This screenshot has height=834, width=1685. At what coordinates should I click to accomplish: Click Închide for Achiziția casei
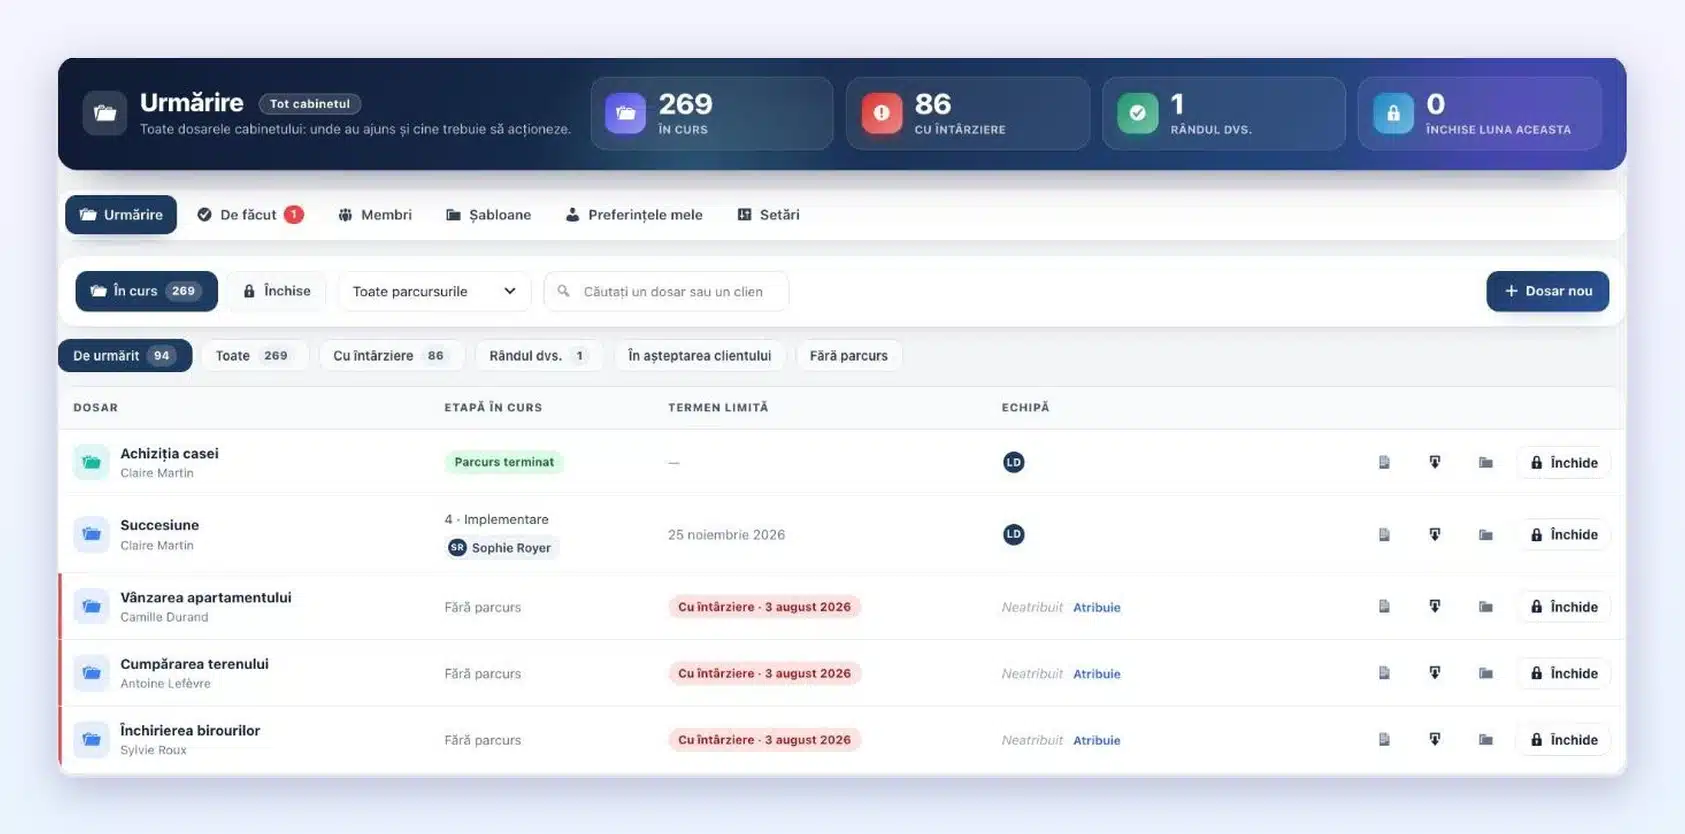click(x=1564, y=462)
